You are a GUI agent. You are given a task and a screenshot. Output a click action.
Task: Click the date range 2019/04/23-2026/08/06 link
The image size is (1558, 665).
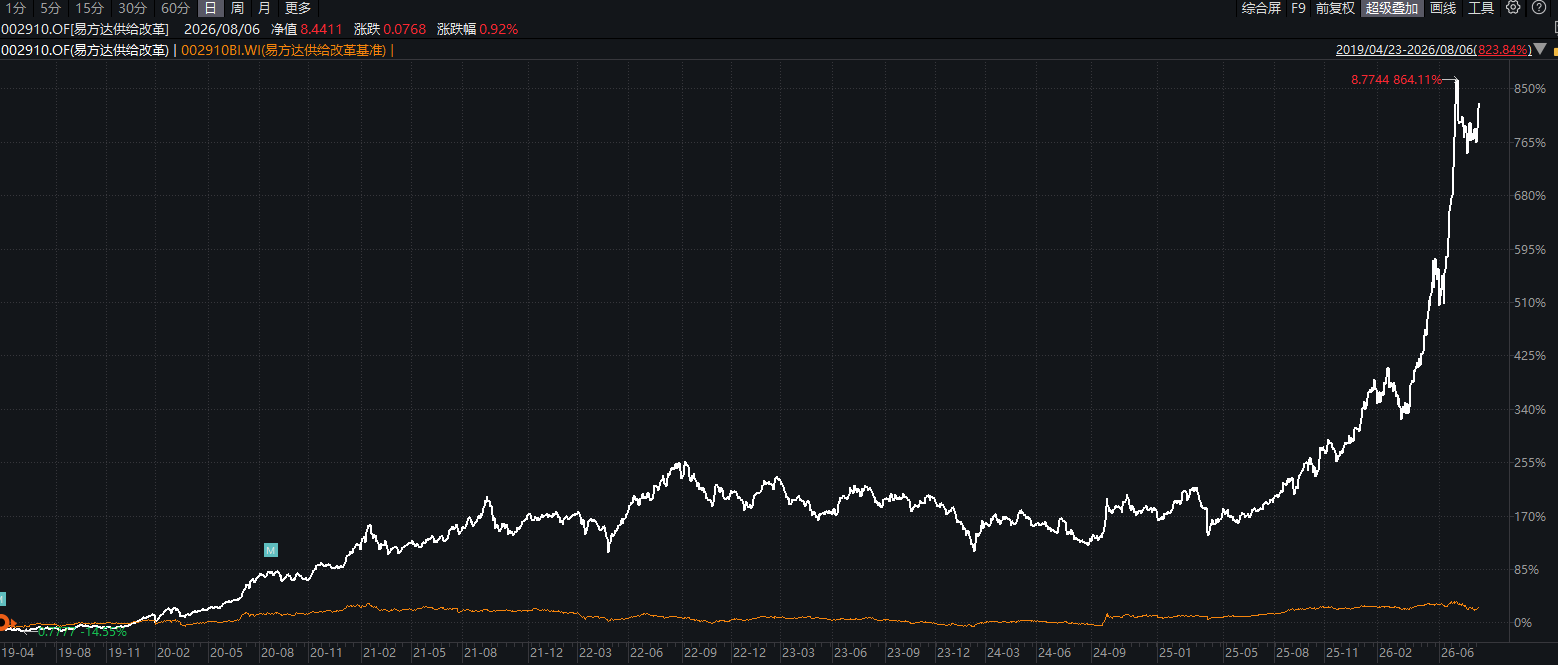[1433, 49]
